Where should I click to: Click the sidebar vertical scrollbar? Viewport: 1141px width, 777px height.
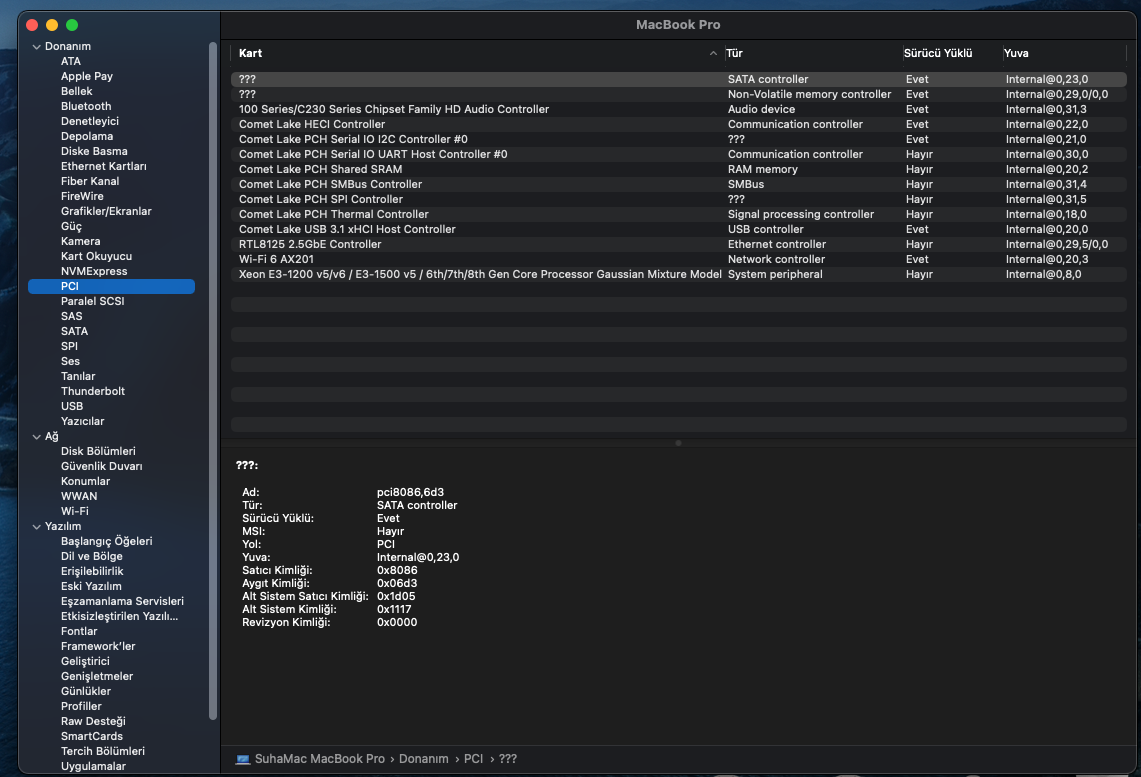(213, 380)
